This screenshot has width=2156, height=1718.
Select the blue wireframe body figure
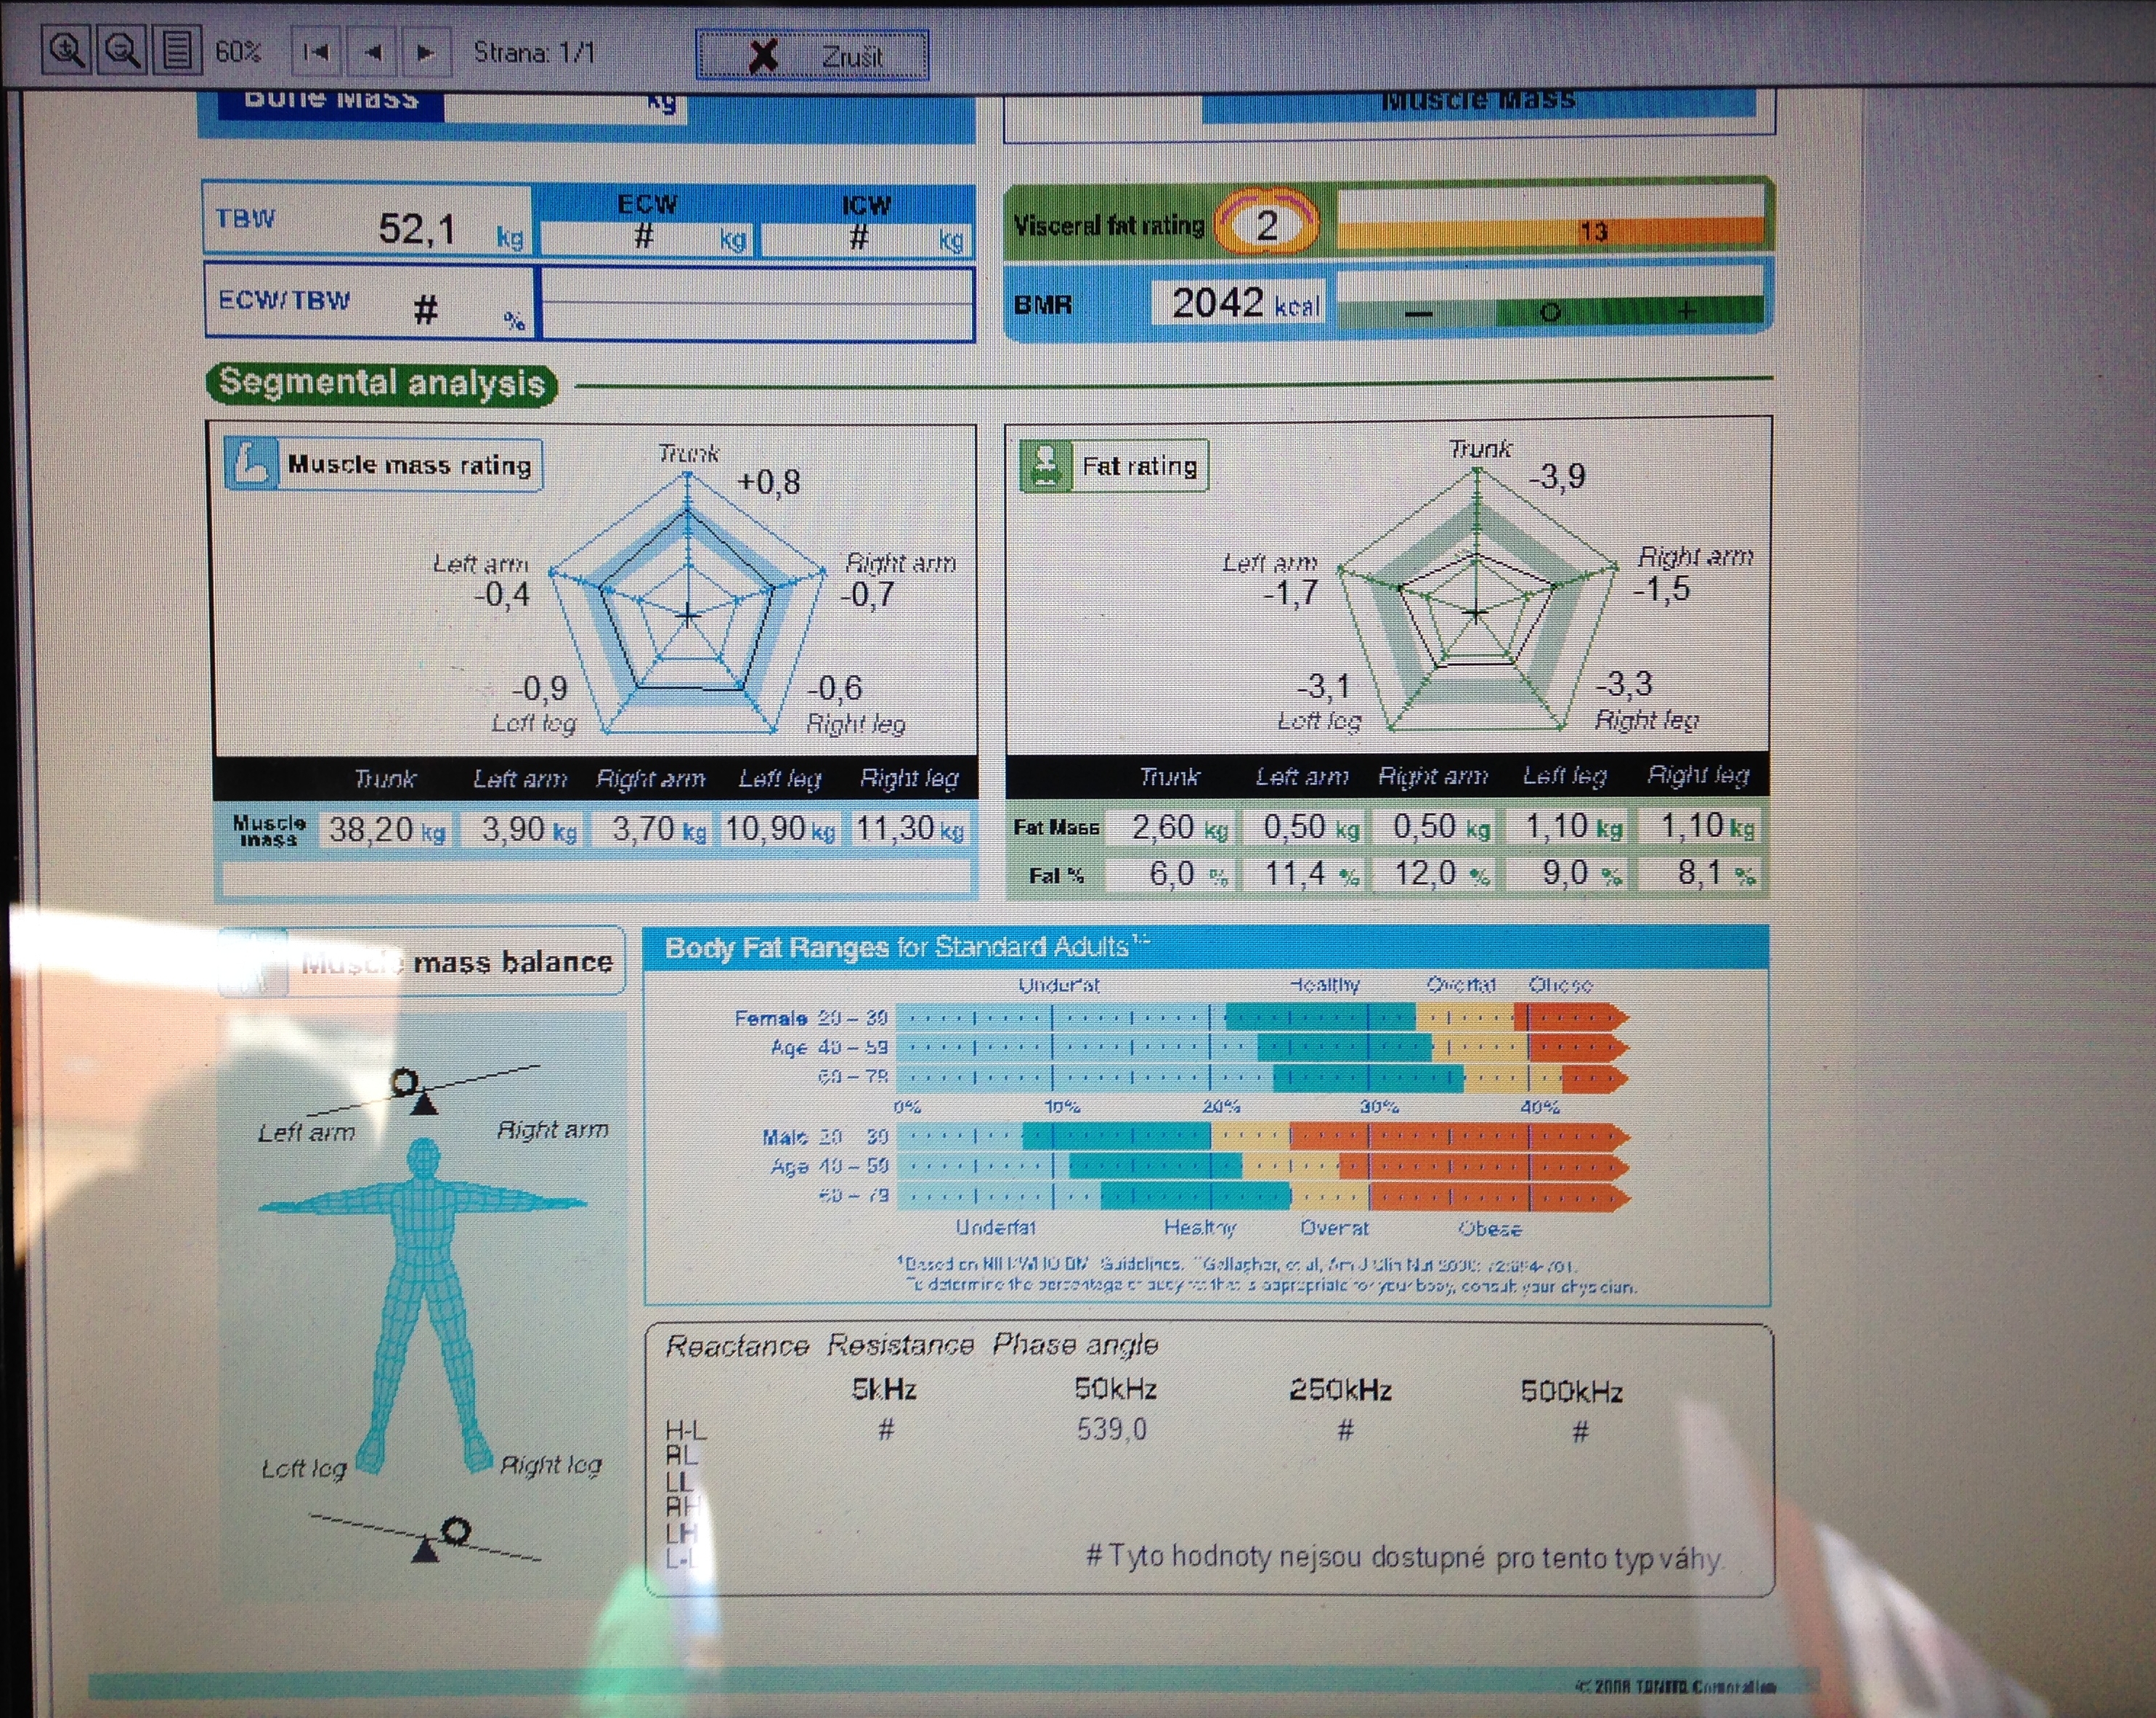pos(423,1305)
